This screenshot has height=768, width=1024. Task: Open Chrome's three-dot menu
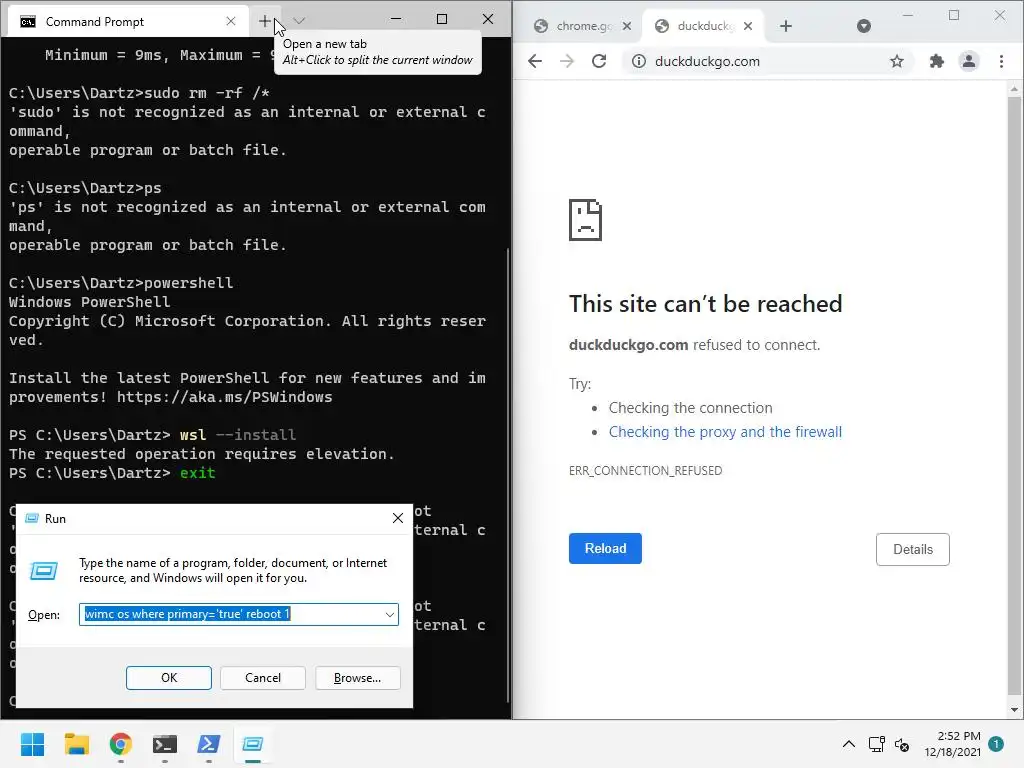click(1001, 61)
